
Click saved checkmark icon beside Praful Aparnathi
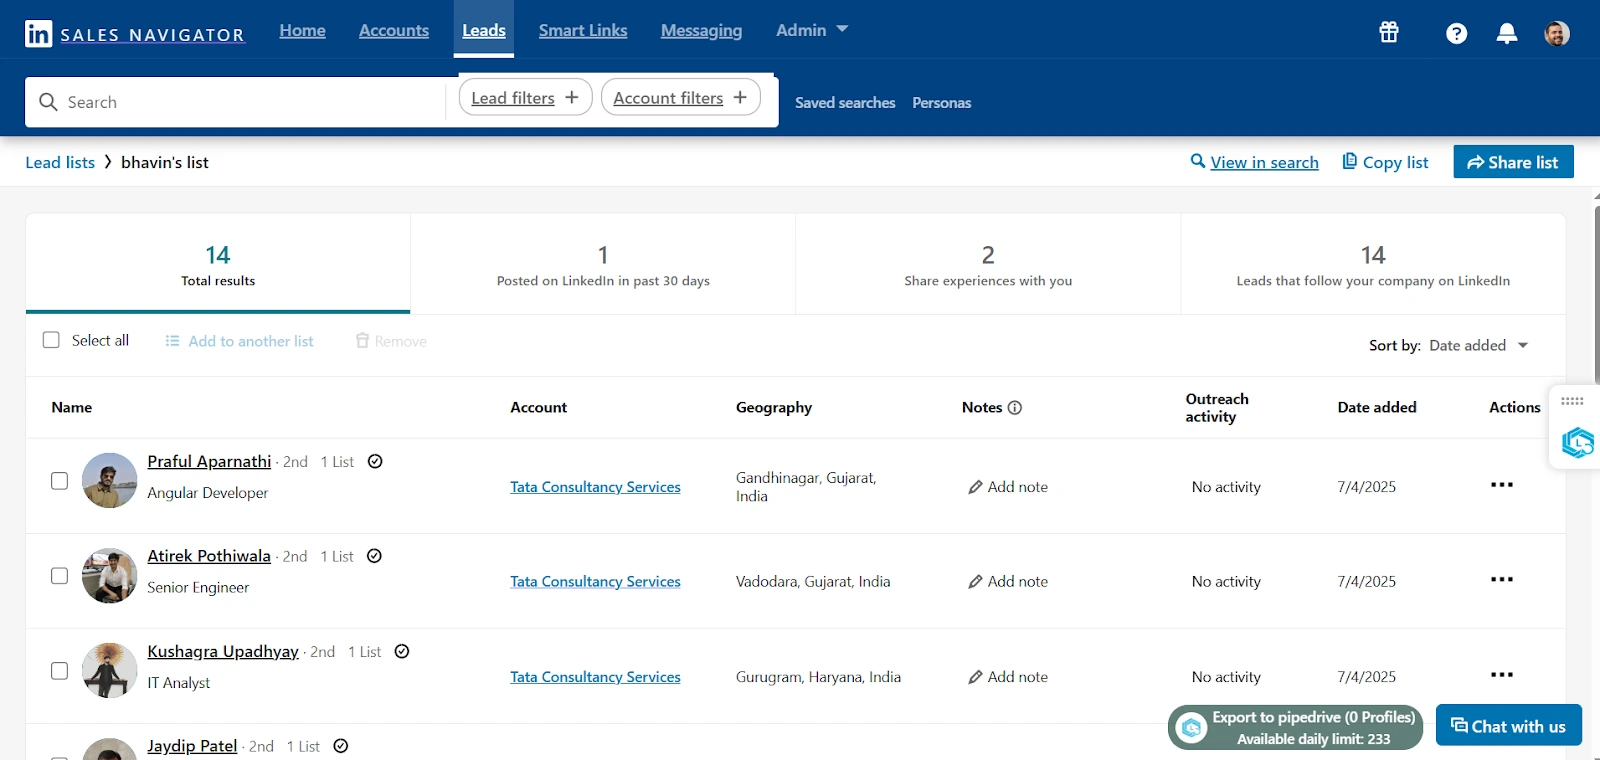375,461
